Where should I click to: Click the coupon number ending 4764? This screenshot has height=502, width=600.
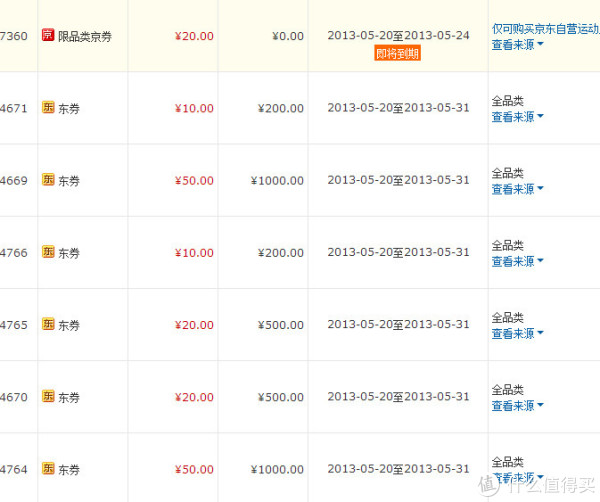[14, 469]
